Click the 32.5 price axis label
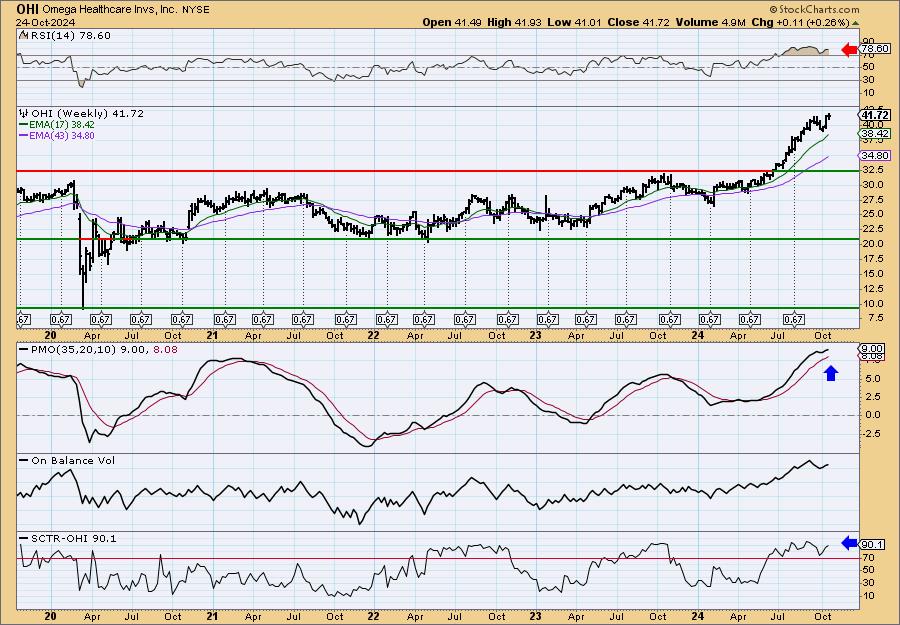The image size is (900, 625). 872,170
